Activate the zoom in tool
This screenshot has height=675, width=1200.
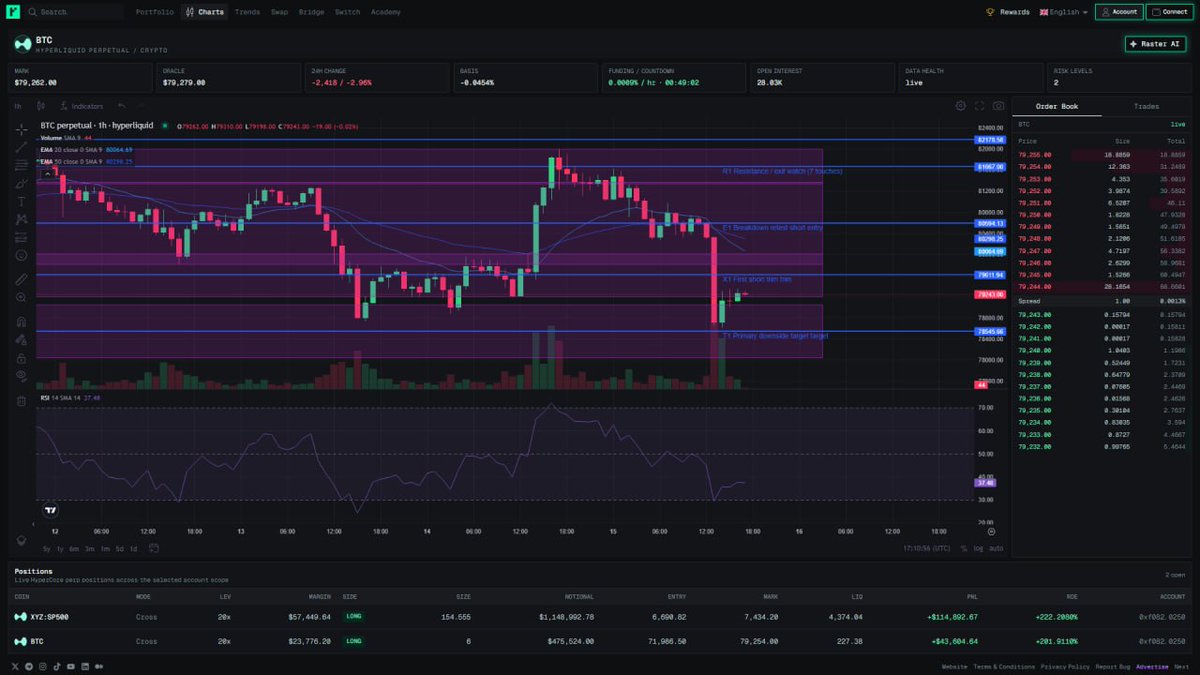click(21, 297)
